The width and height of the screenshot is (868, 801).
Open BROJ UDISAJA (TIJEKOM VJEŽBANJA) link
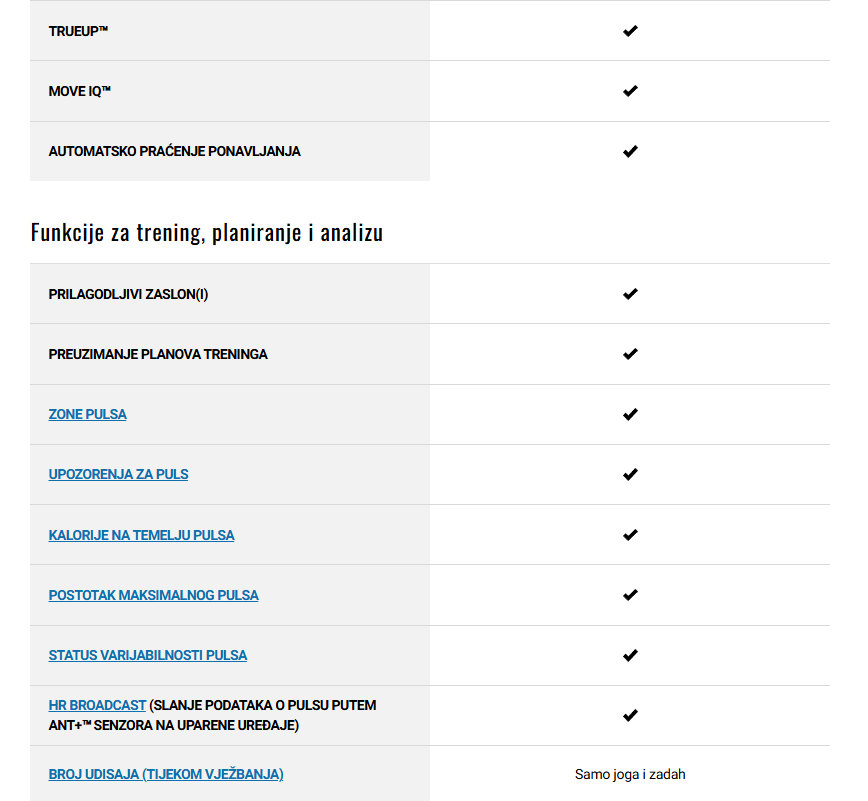tap(166, 774)
